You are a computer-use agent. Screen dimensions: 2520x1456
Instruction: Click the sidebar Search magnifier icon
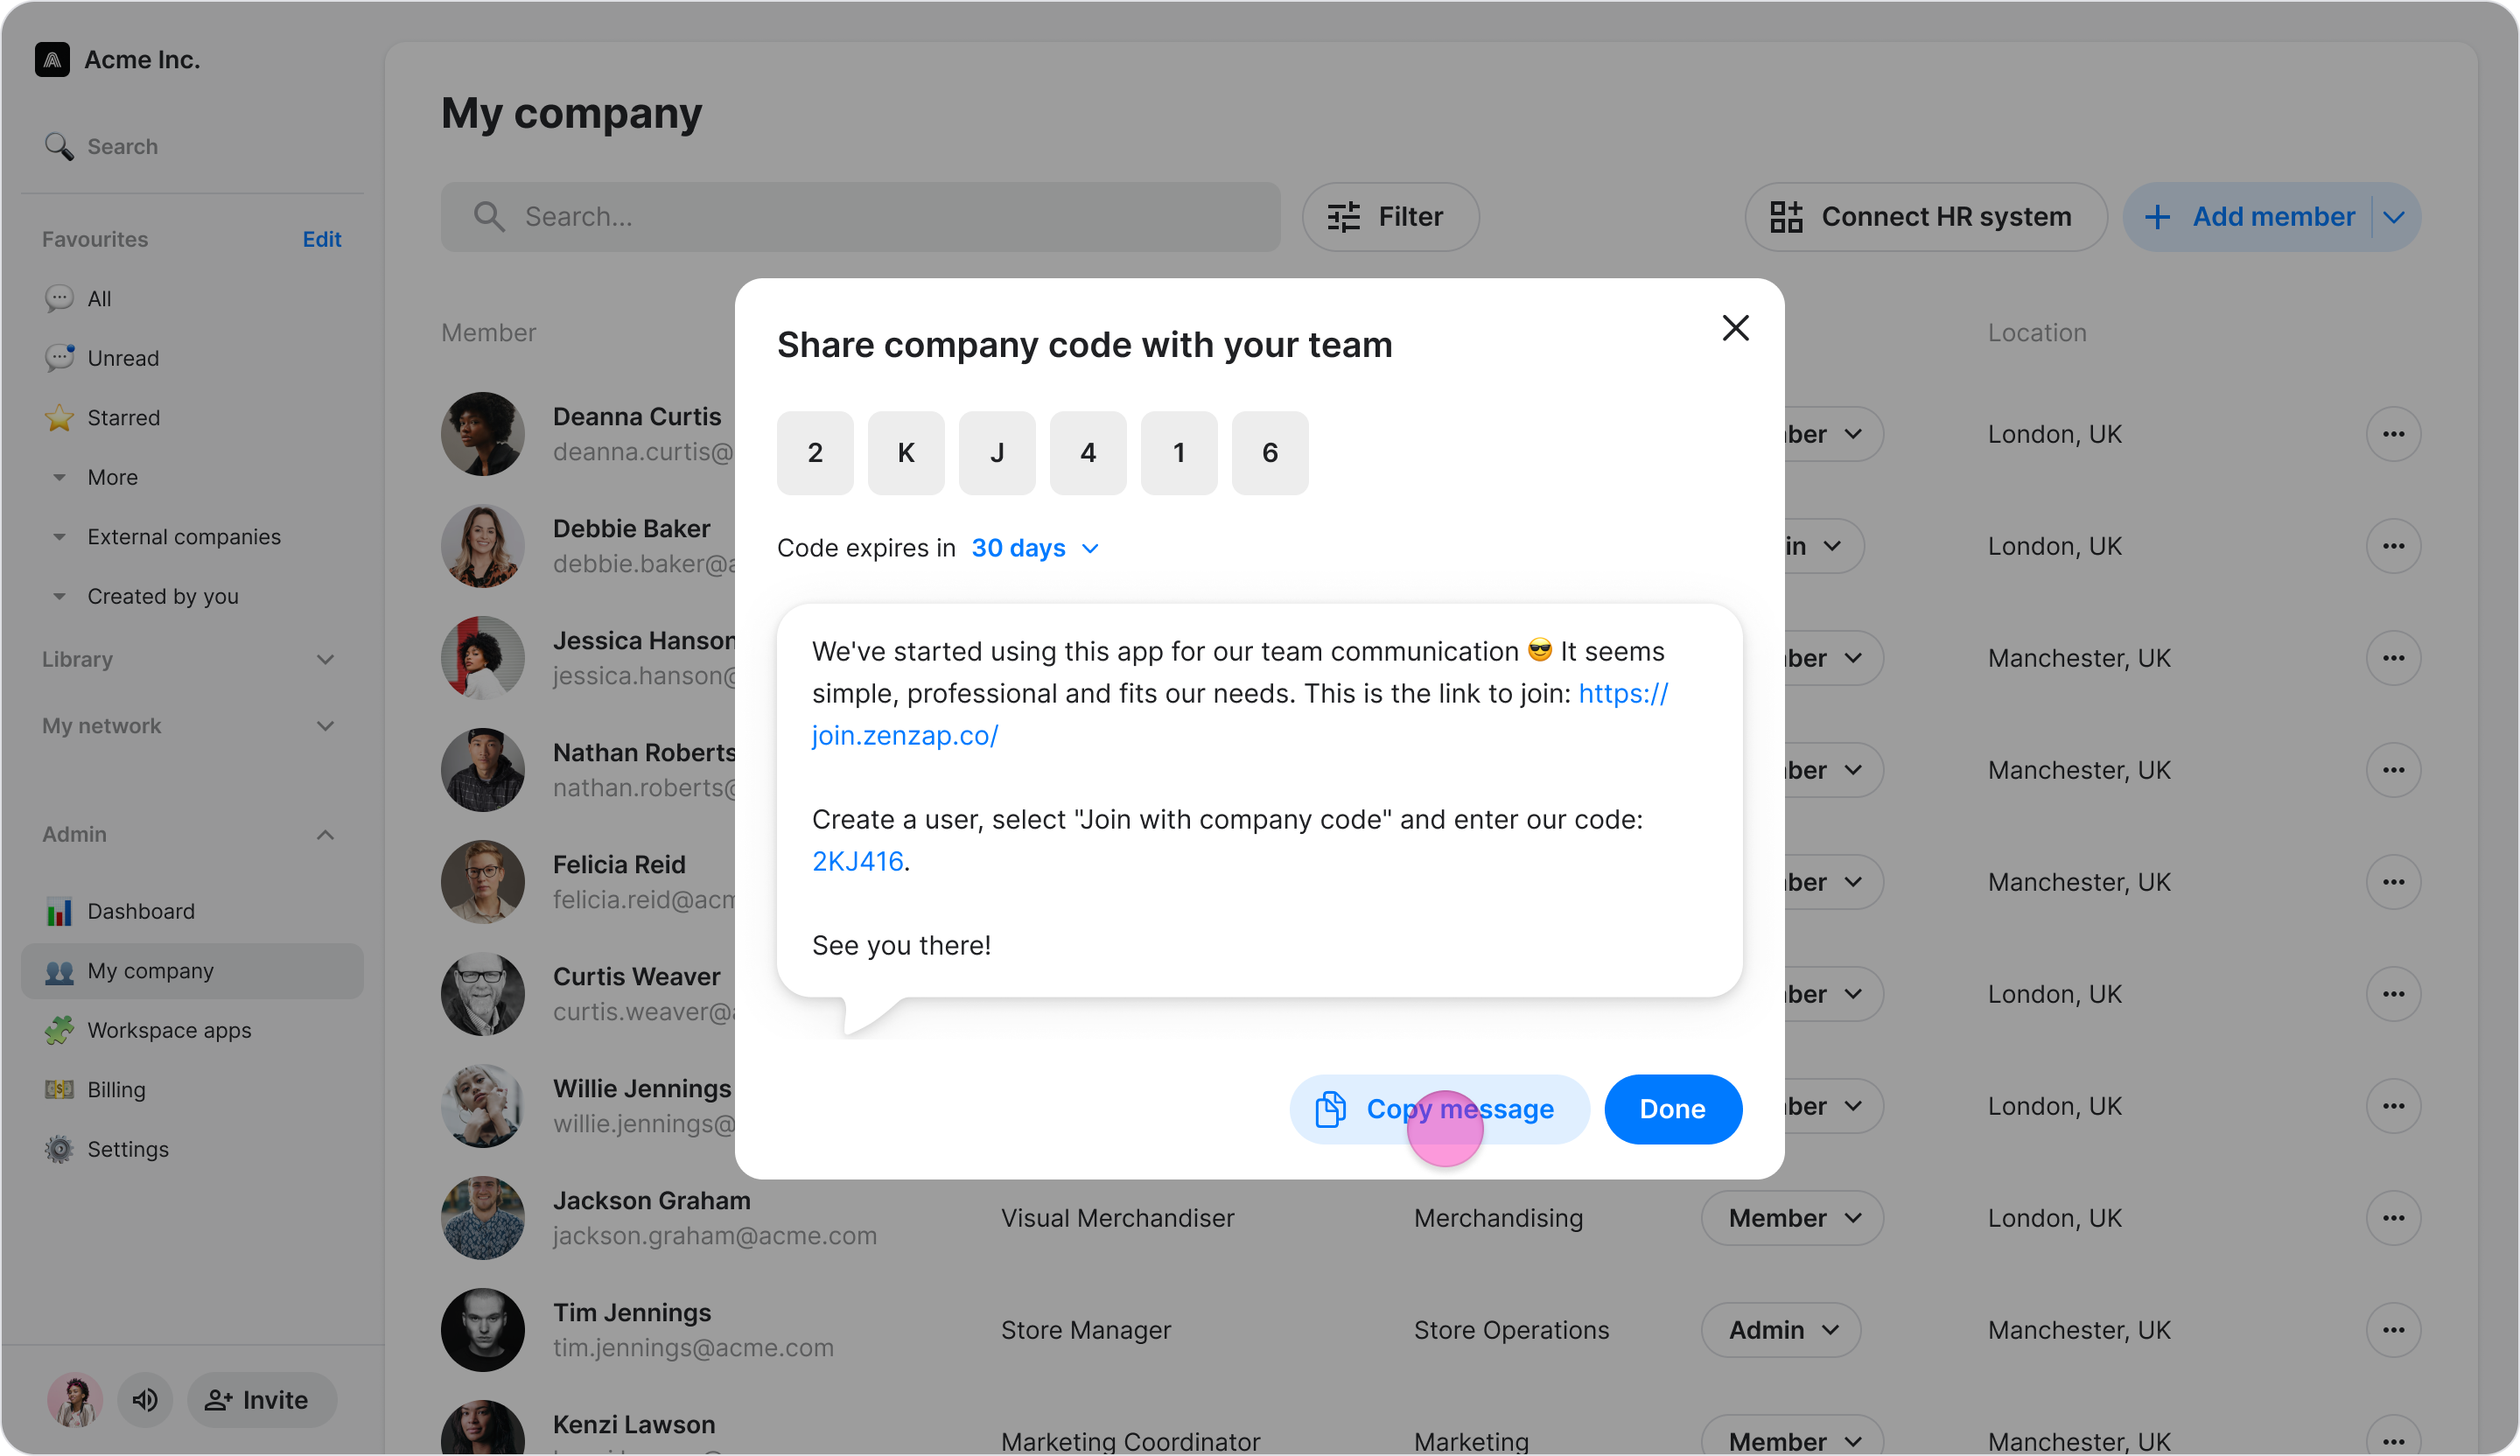[59, 147]
